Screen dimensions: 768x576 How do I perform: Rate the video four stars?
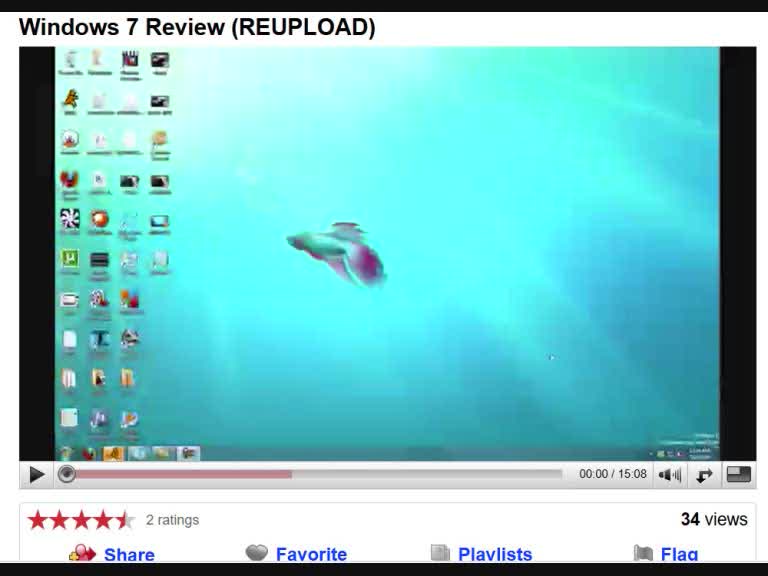tap(103, 520)
